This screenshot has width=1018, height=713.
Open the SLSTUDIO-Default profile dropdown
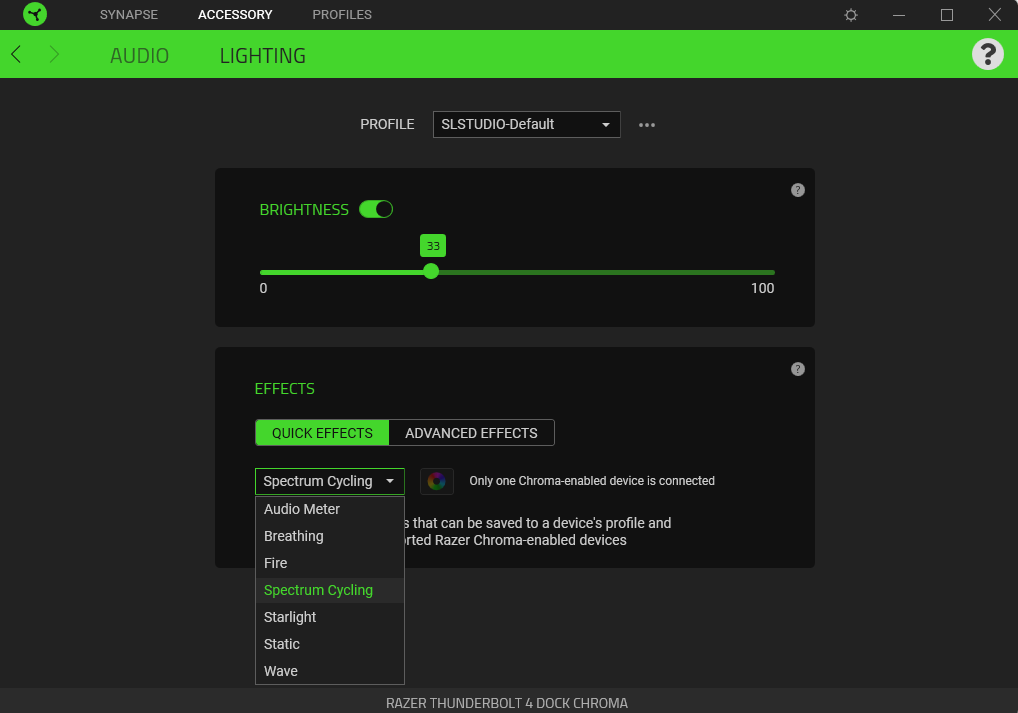[x=527, y=125]
